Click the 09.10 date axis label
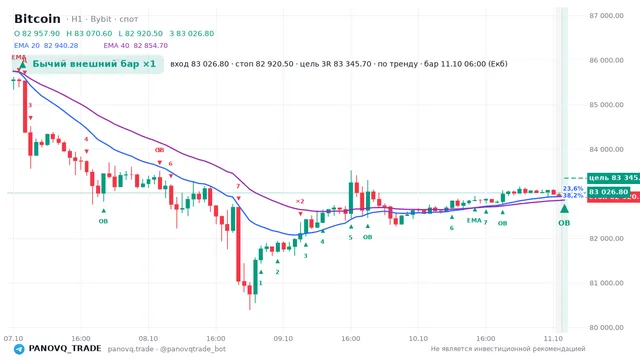Image resolution: width=640 pixels, height=360 pixels. (x=283, y=338)
